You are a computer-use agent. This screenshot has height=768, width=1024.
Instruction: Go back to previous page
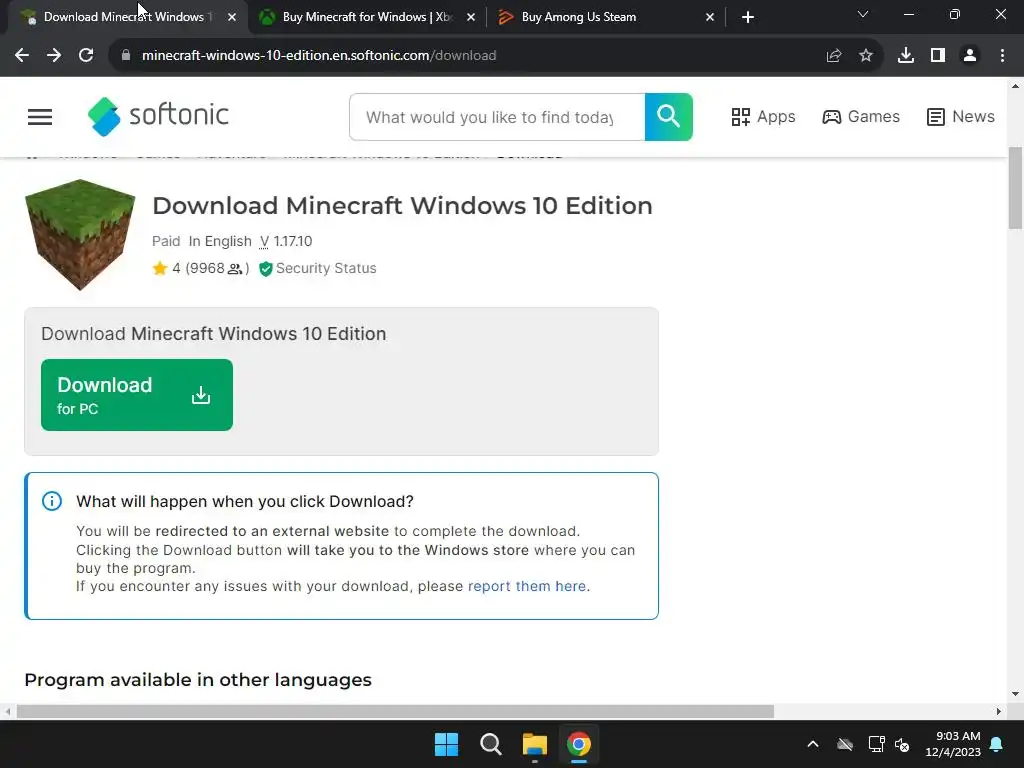22,56
